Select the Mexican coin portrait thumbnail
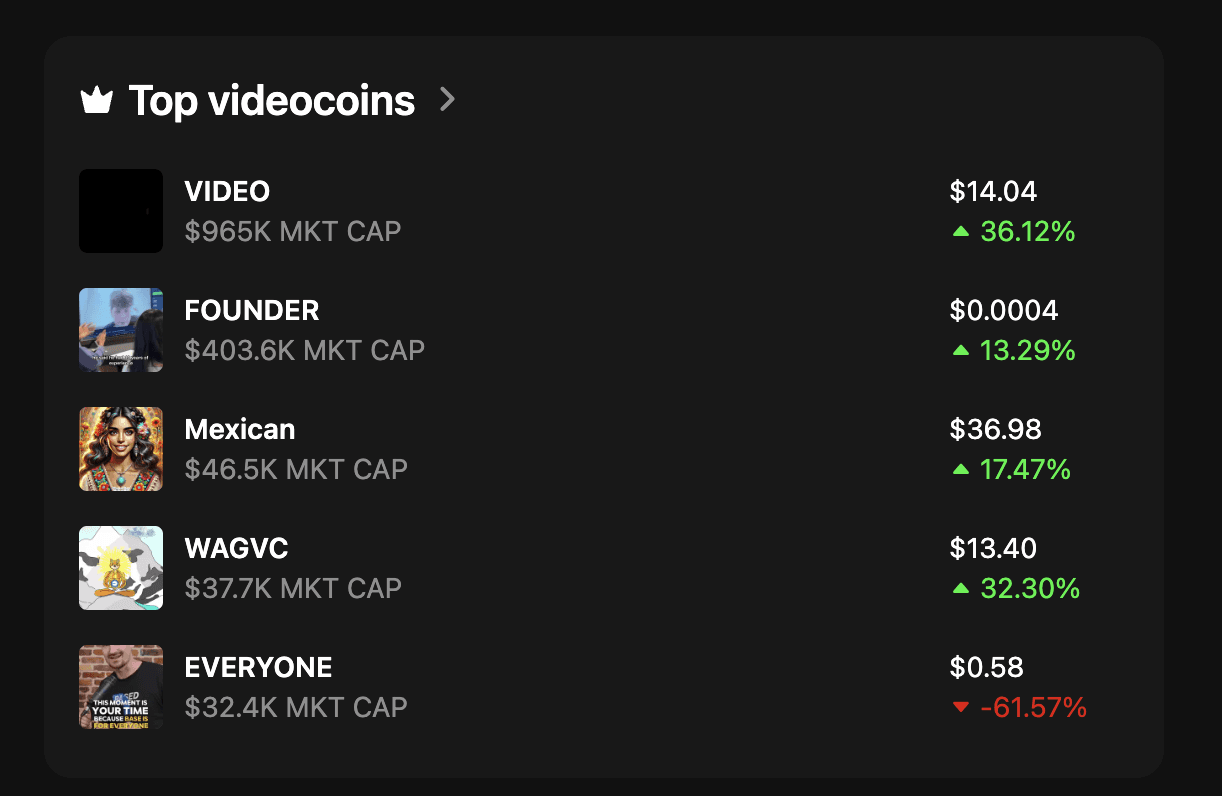Image resolution: width=1222 pixels, height=796 pixels. (121, 449)
